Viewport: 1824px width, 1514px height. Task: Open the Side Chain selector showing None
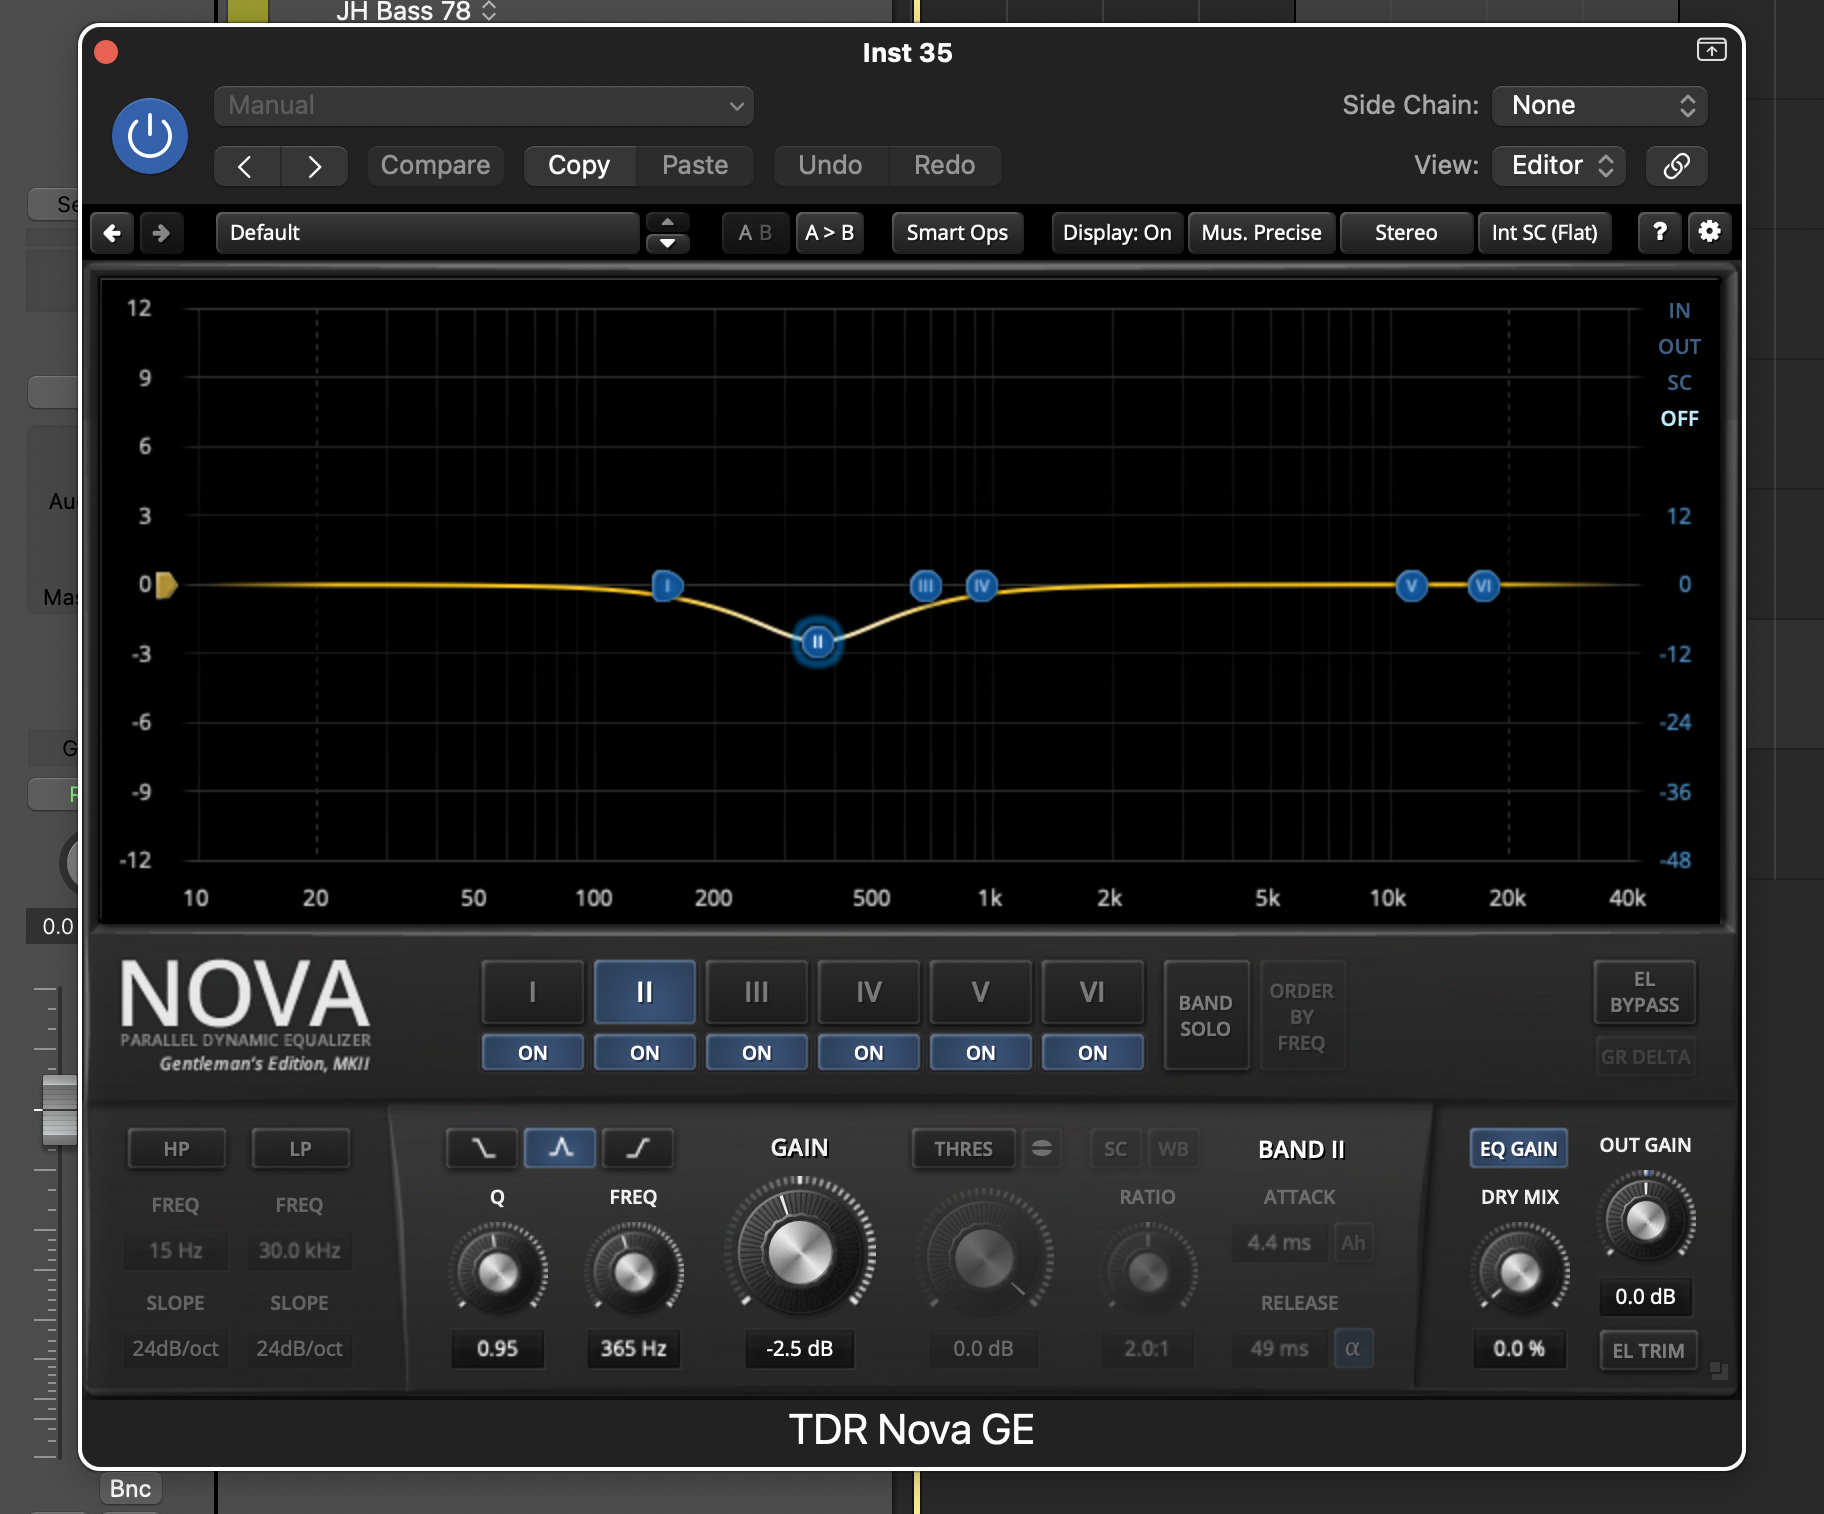pos(1598,105)
